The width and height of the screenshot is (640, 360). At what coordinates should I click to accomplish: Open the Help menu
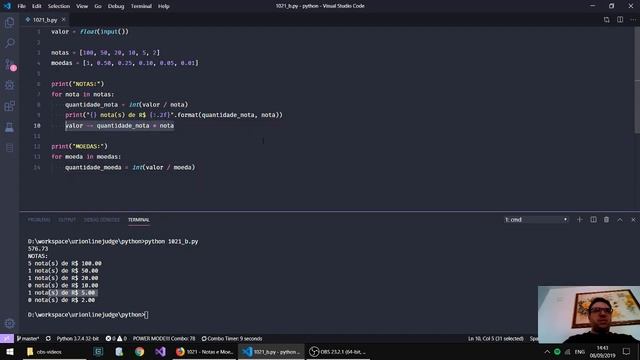[x=164, y=6]
